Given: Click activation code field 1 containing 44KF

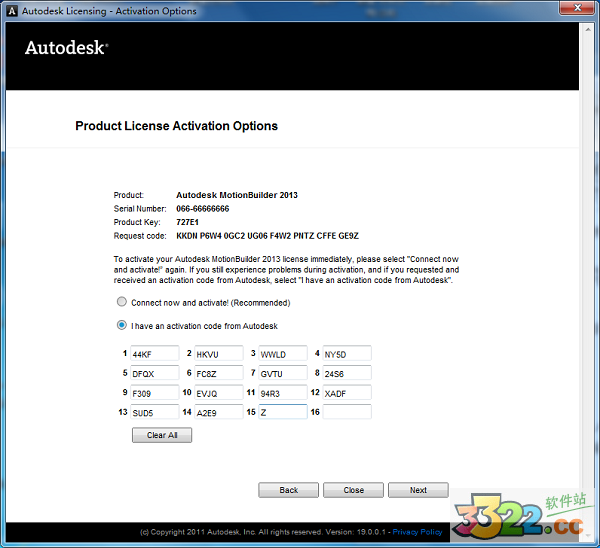Looking at the screenshot, I should 155,353.
